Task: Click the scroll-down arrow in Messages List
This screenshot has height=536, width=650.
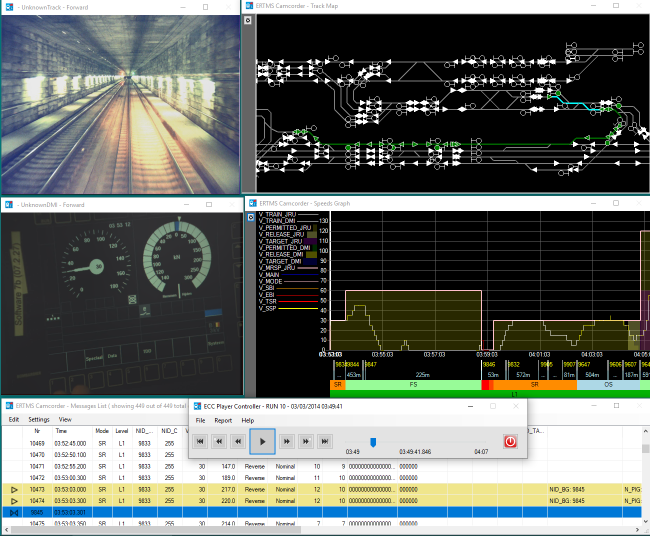Action: click(645, 521)
